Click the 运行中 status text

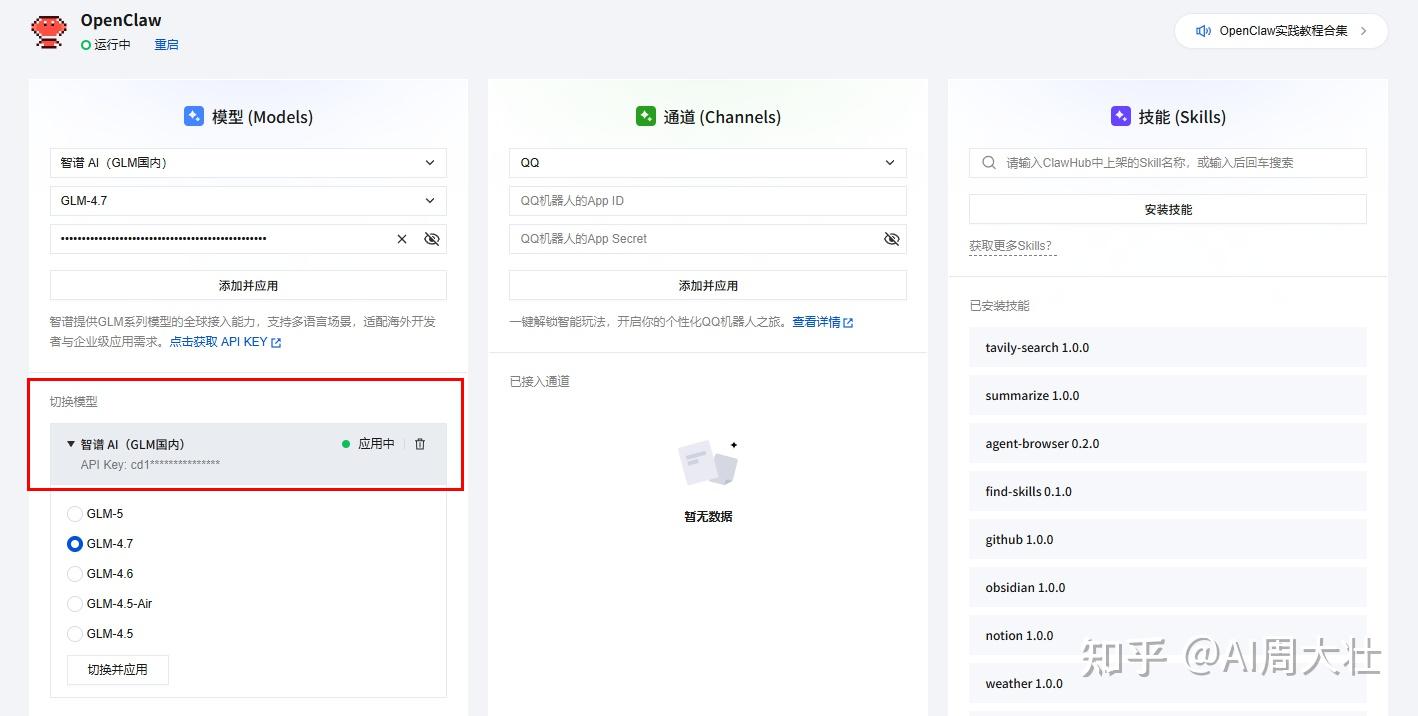[x=113, y=45]
